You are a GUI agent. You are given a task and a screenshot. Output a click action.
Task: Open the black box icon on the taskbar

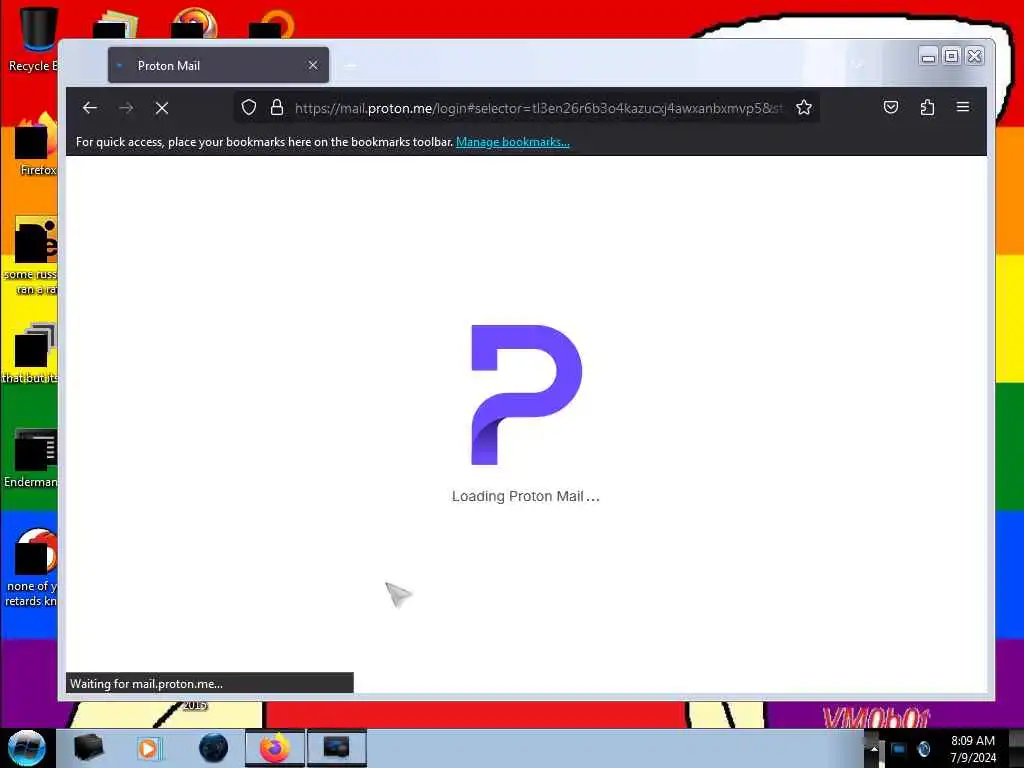tap(88, 748)
